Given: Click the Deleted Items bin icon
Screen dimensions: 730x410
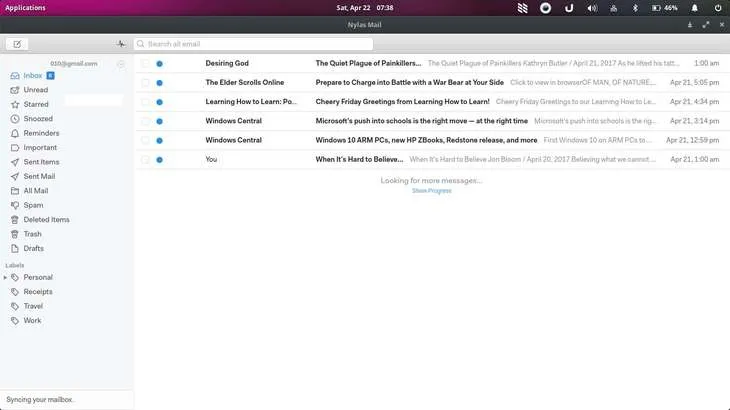Looking at the screenshot, I should [x=15, y=220].
